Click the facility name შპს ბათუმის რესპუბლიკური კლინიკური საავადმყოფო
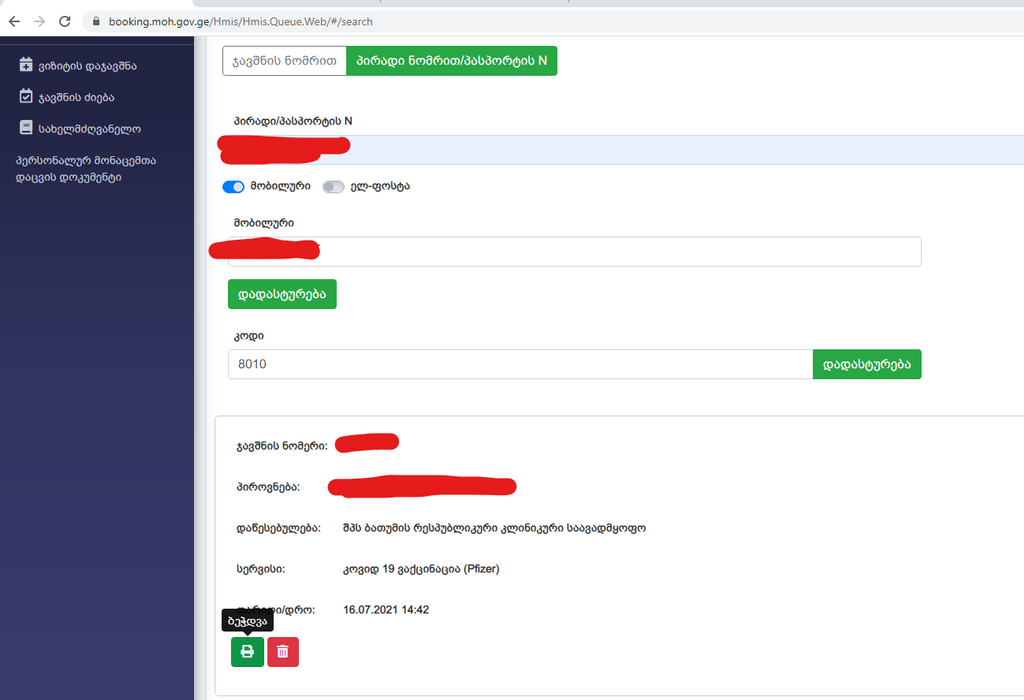This screenshot has height=700, width=1024. [x=494, y=528]
